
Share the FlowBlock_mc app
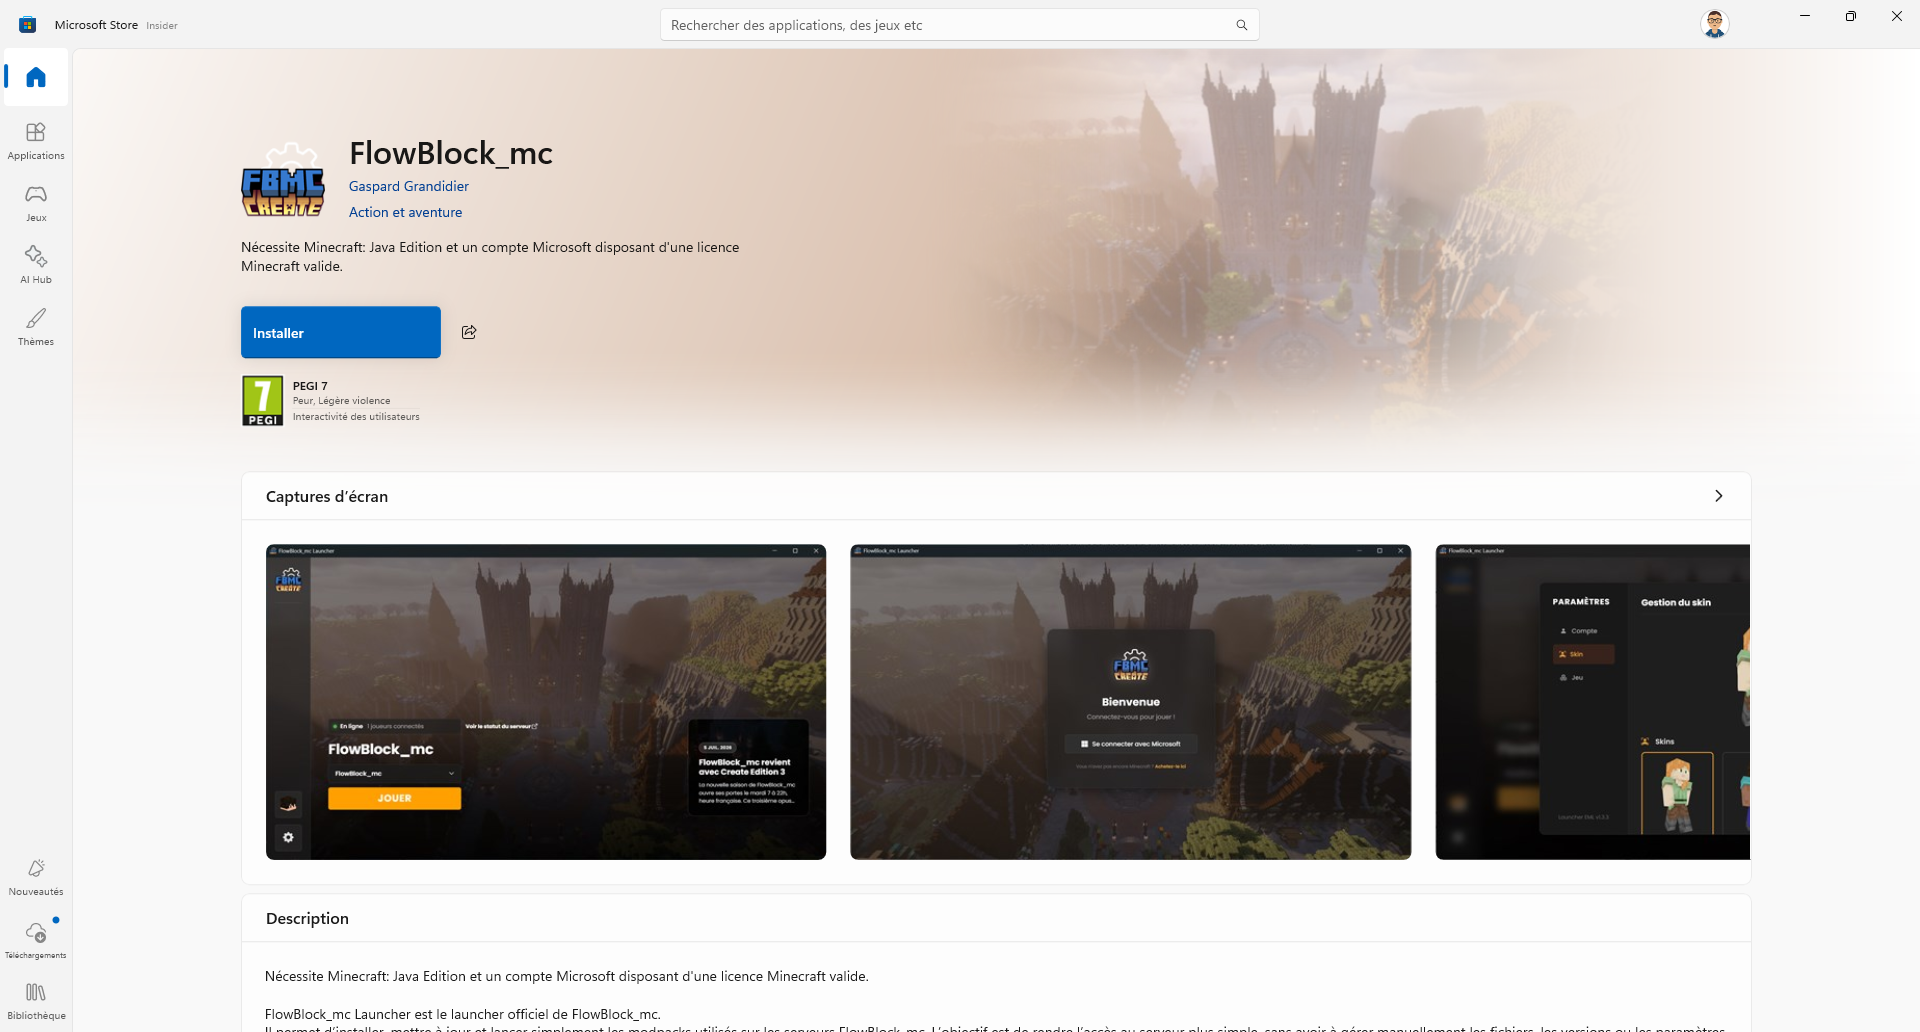(469, 332)
